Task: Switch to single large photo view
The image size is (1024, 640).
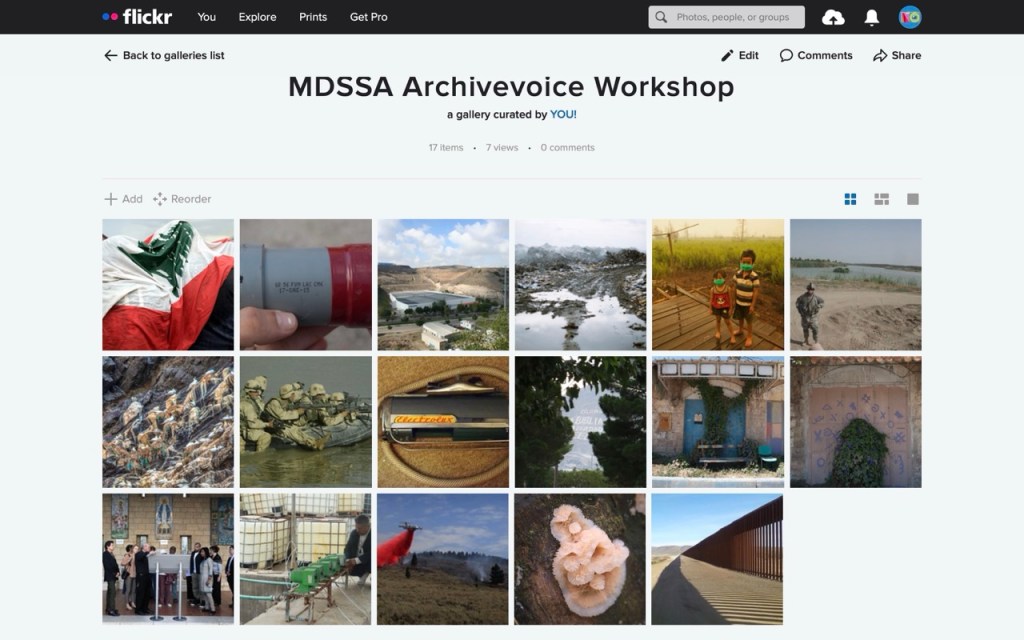Action: coord(913,199)
